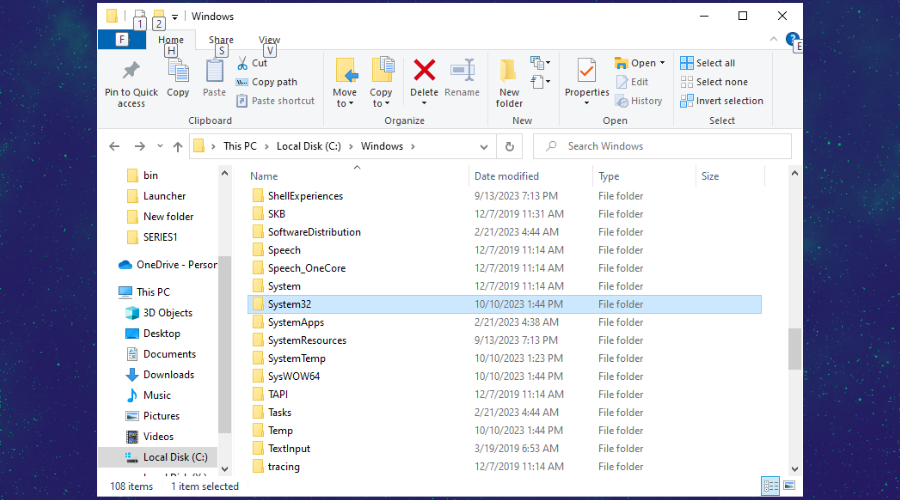Image resolution: width=900 pixels, height=500 pixels.
Task: Click the file list vertical scrollbar thumb
Action: tap(794, 348)
